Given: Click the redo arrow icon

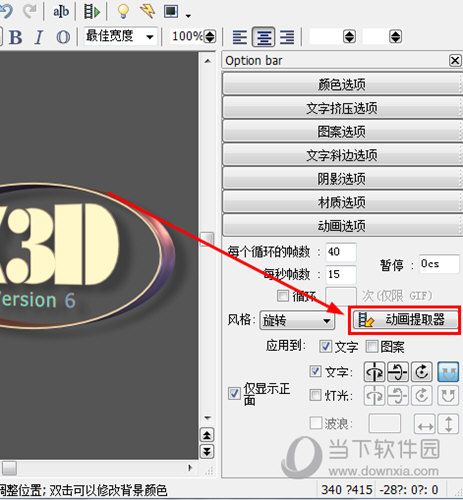Looking at the screenshot, I should click(30, 11).
